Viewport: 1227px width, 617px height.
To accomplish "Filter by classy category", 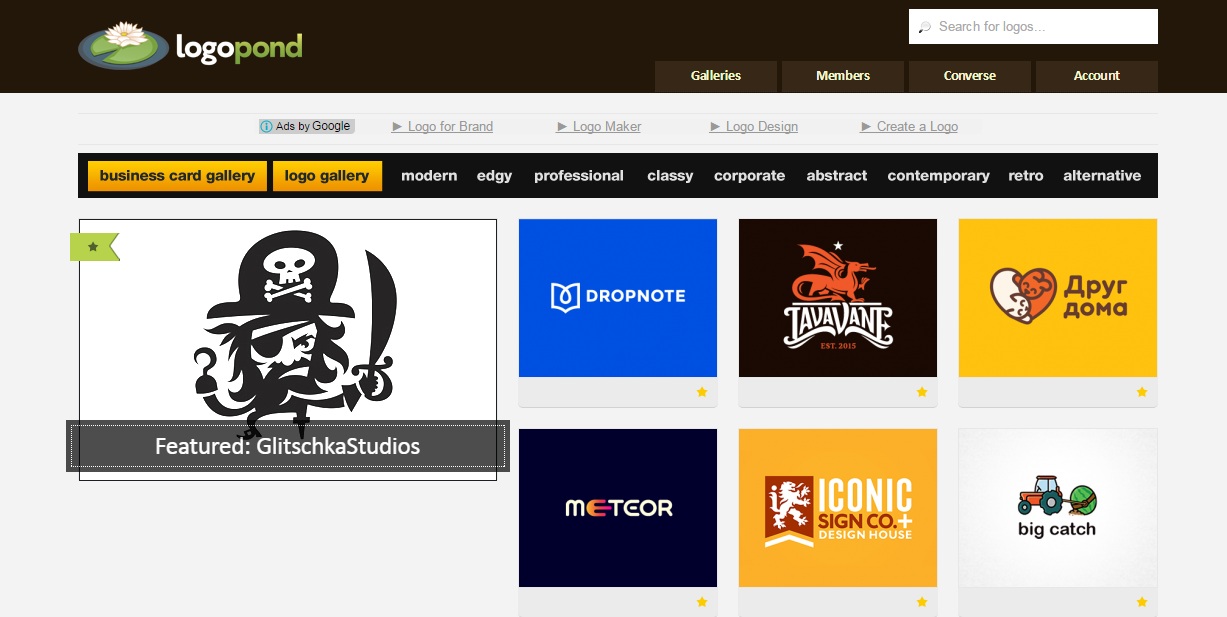I will (x=670, y=176).
